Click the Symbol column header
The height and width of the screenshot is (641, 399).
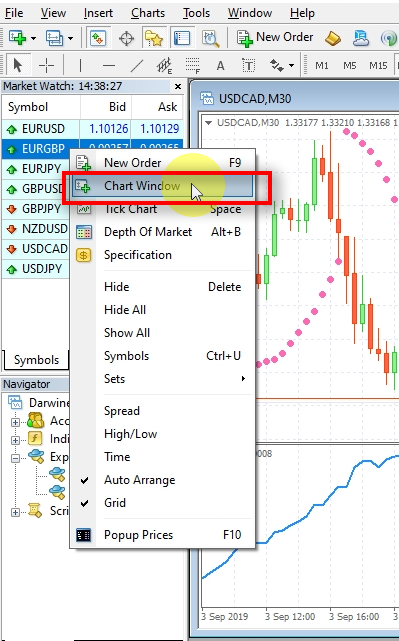(41, 107)
